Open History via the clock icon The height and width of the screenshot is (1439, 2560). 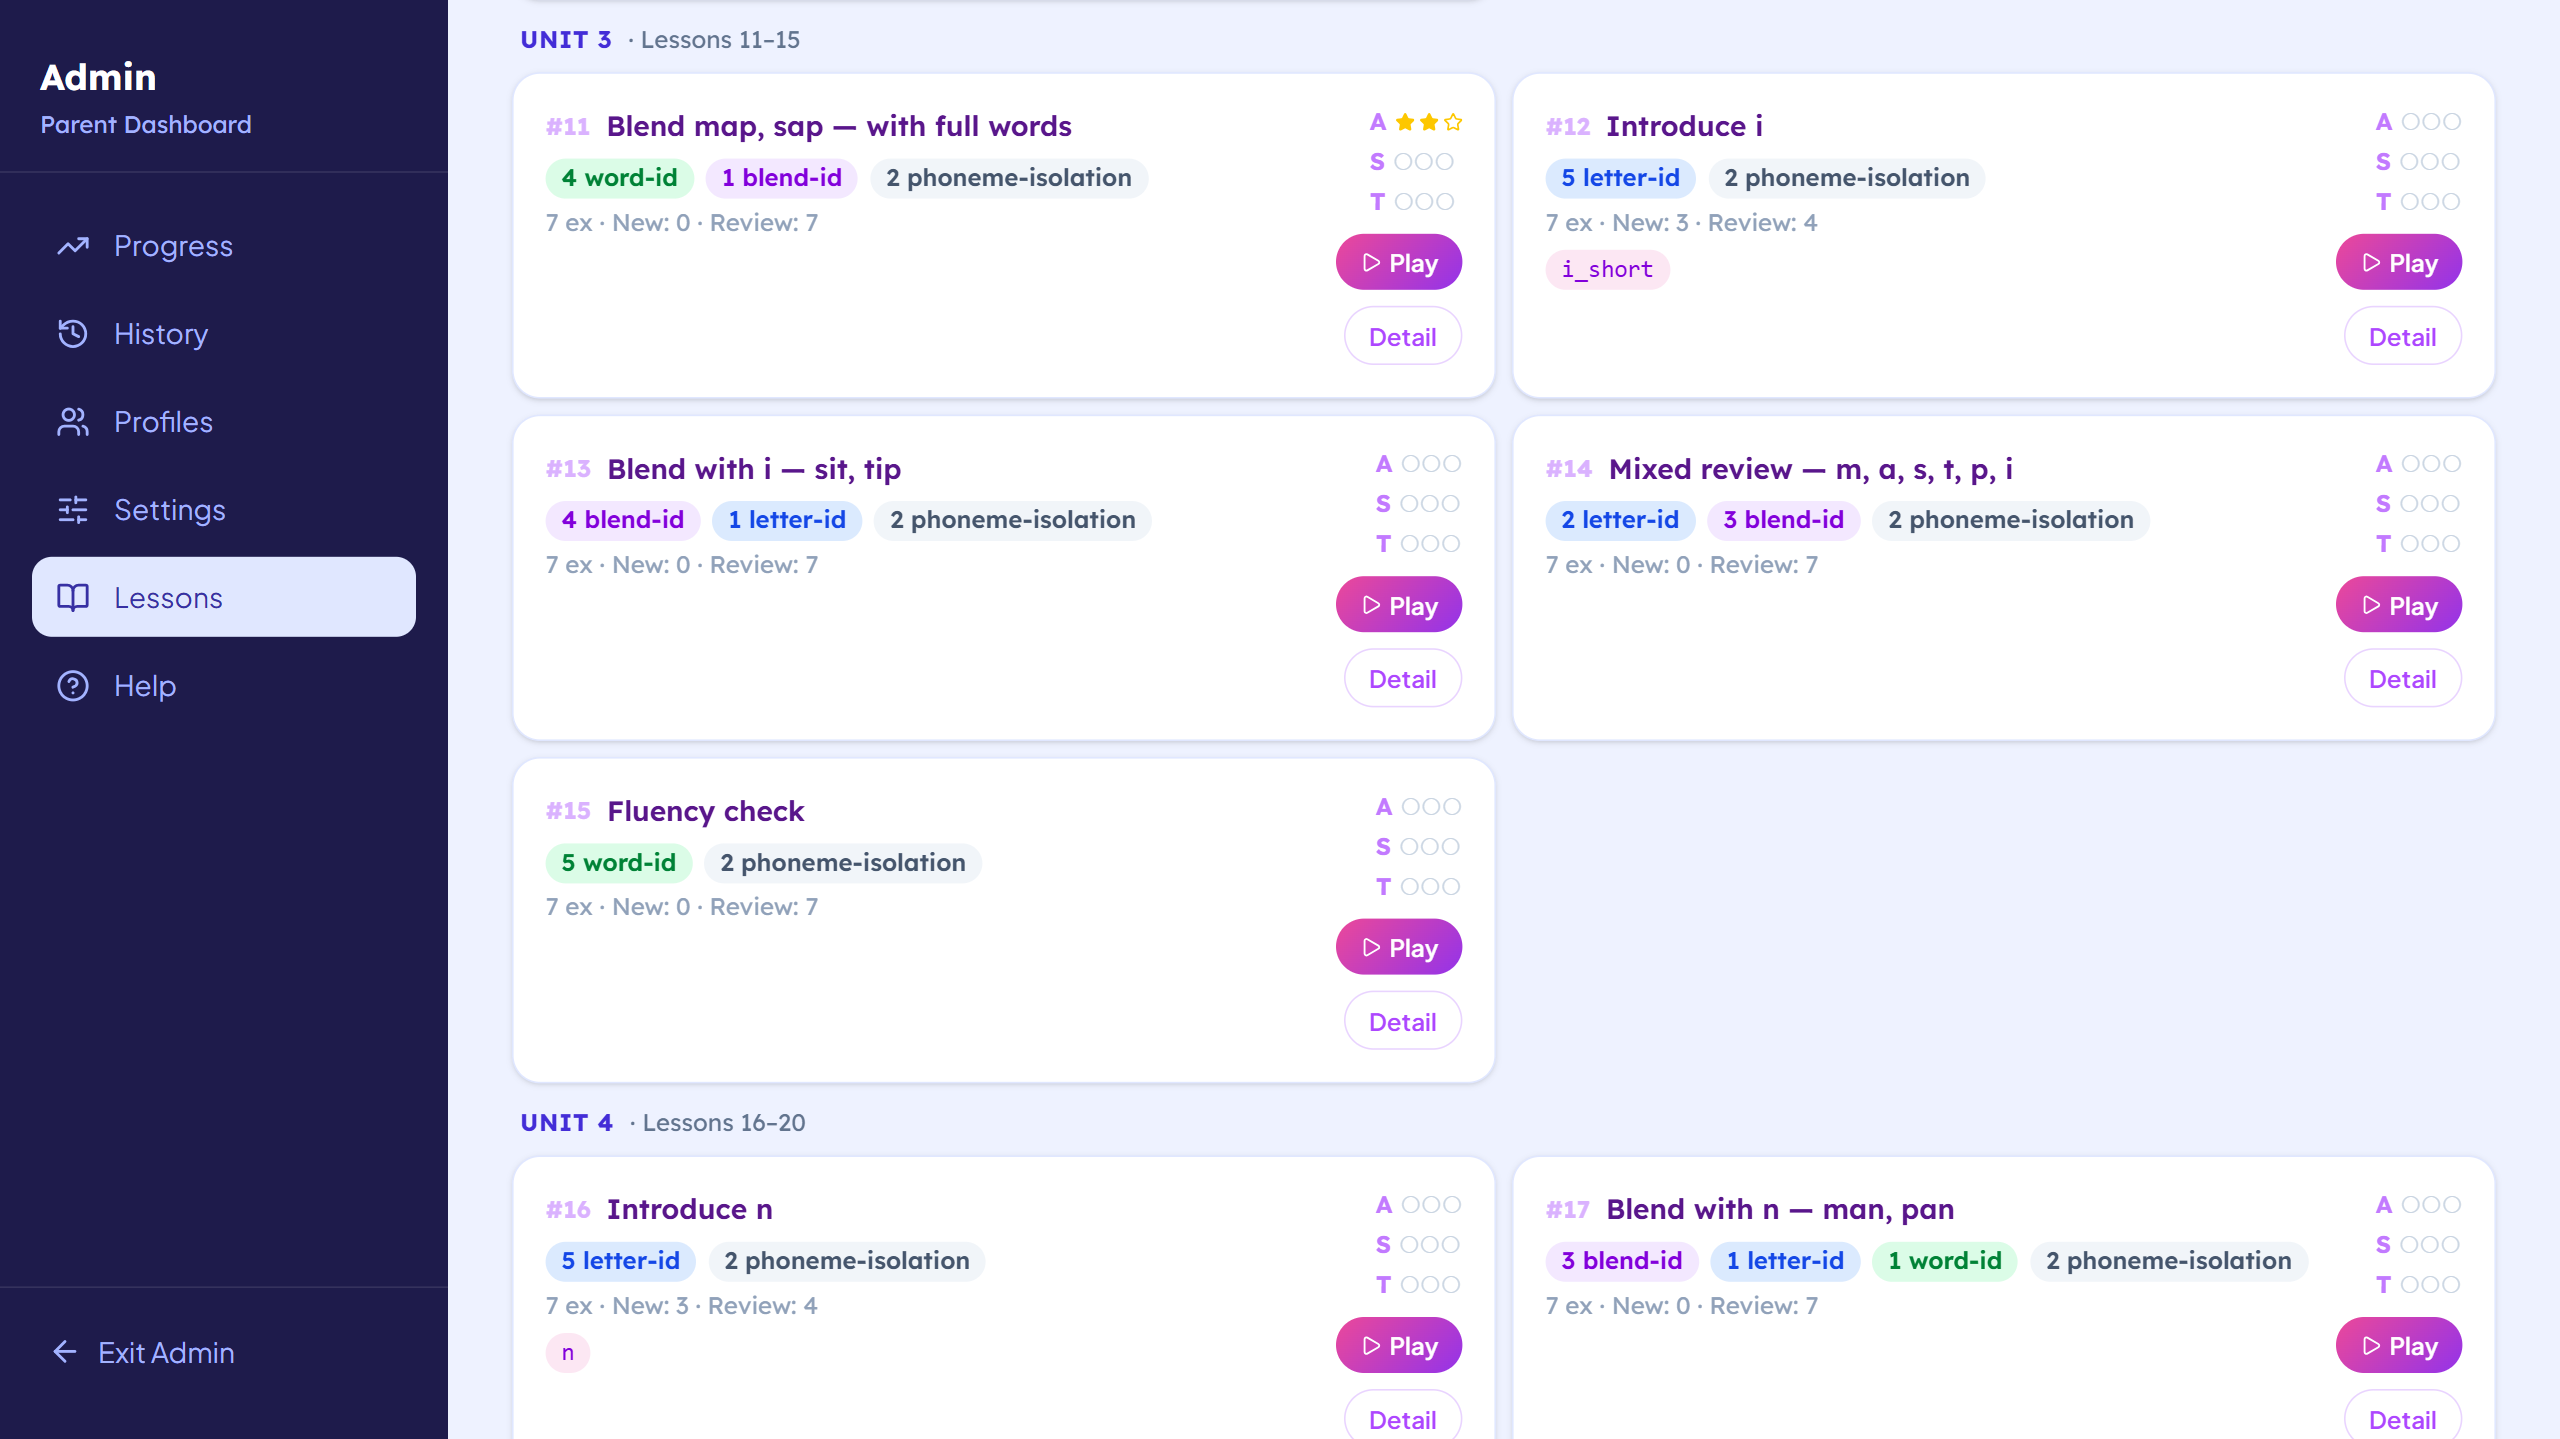(71, 334)
